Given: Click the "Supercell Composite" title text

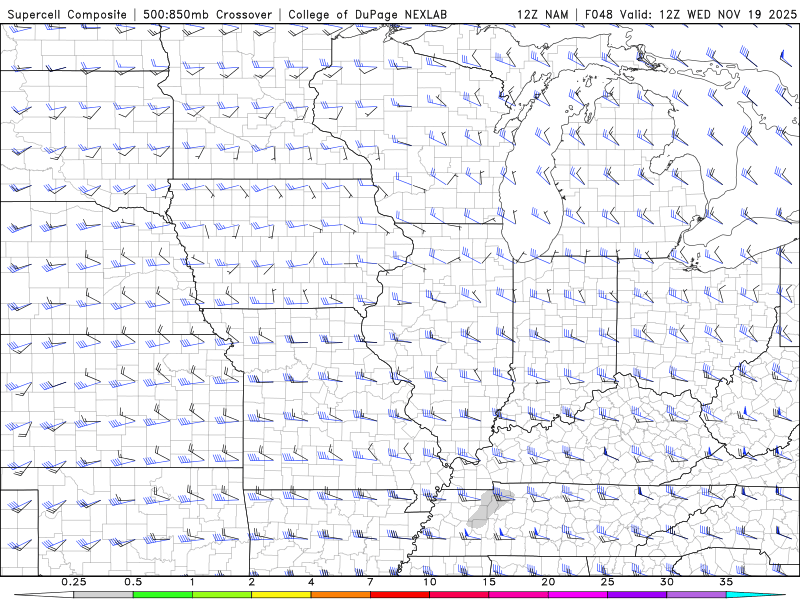Looking at the screenshot, I should point(67,14).
